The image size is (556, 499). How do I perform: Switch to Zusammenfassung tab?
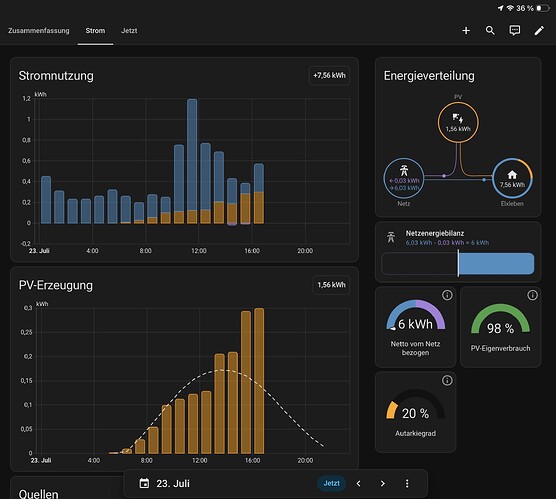pos(39,31)
